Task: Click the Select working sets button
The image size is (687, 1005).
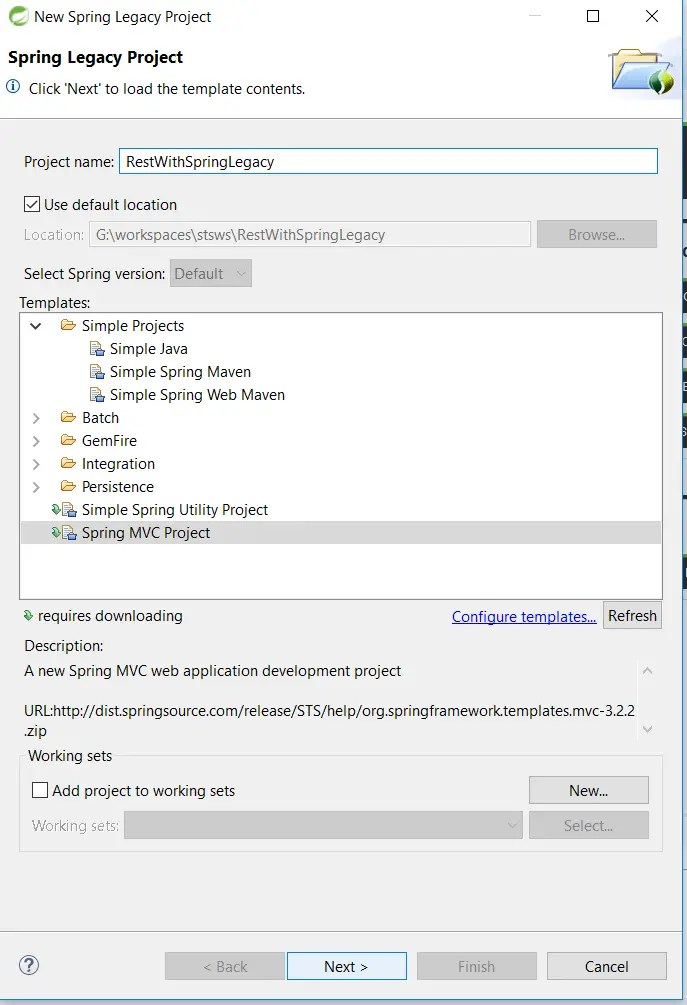Action: (x=588, y=826)
